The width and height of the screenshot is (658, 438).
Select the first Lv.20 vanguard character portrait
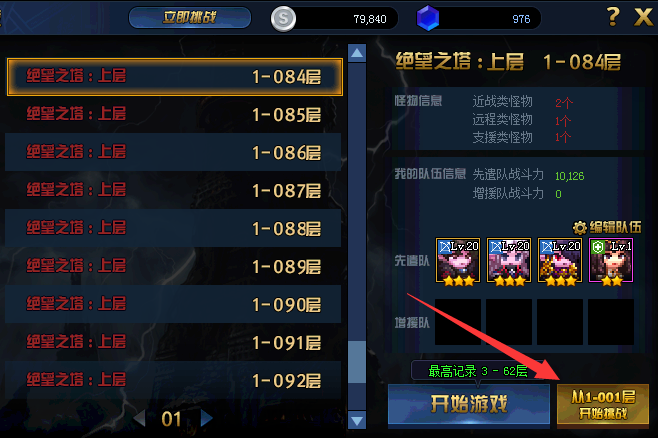(x=458, y=260)
